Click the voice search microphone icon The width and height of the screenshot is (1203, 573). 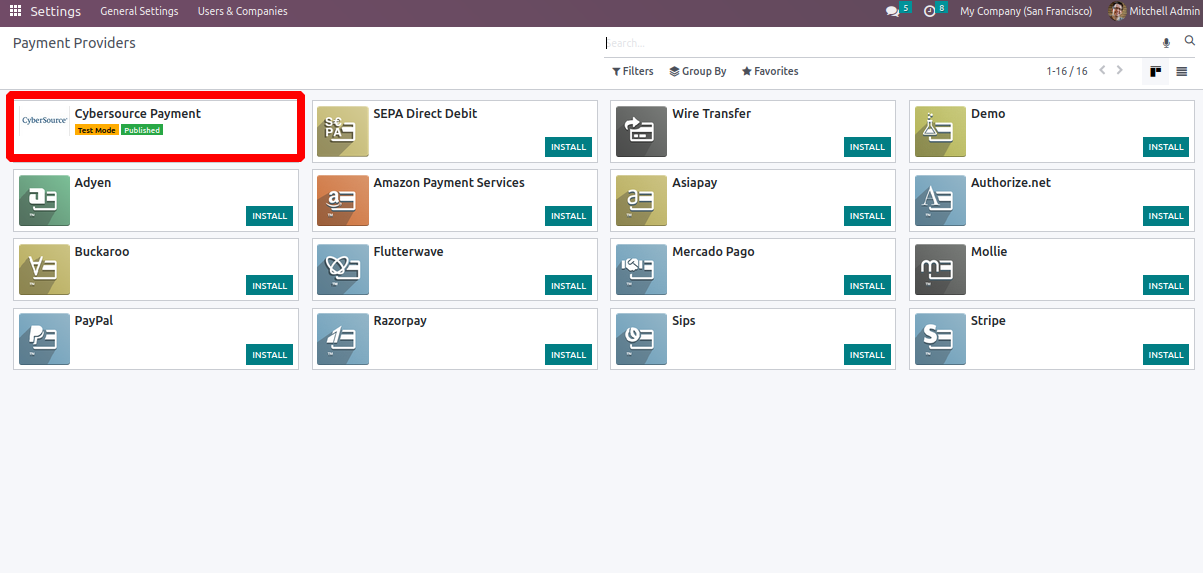pos(1166,43)
